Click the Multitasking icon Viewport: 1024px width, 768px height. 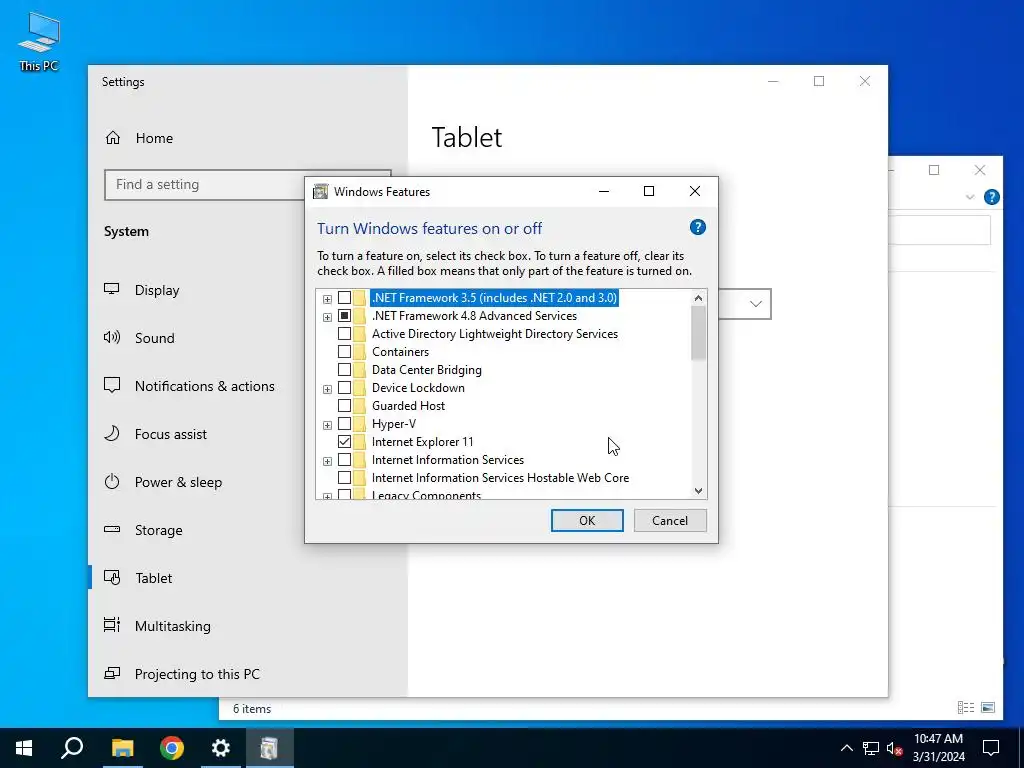112,625
